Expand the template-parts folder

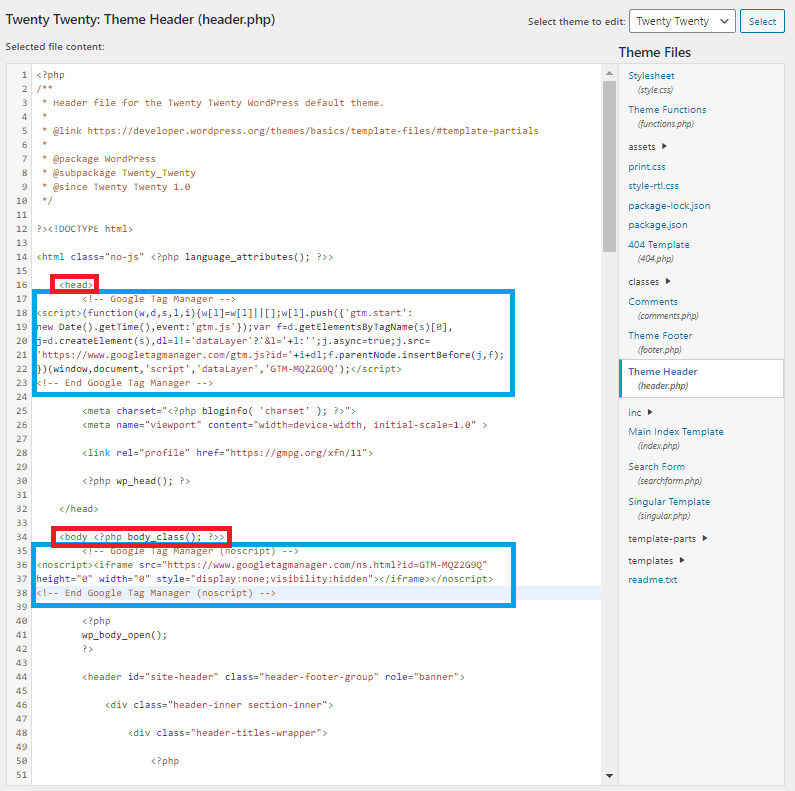pos(667,538)
